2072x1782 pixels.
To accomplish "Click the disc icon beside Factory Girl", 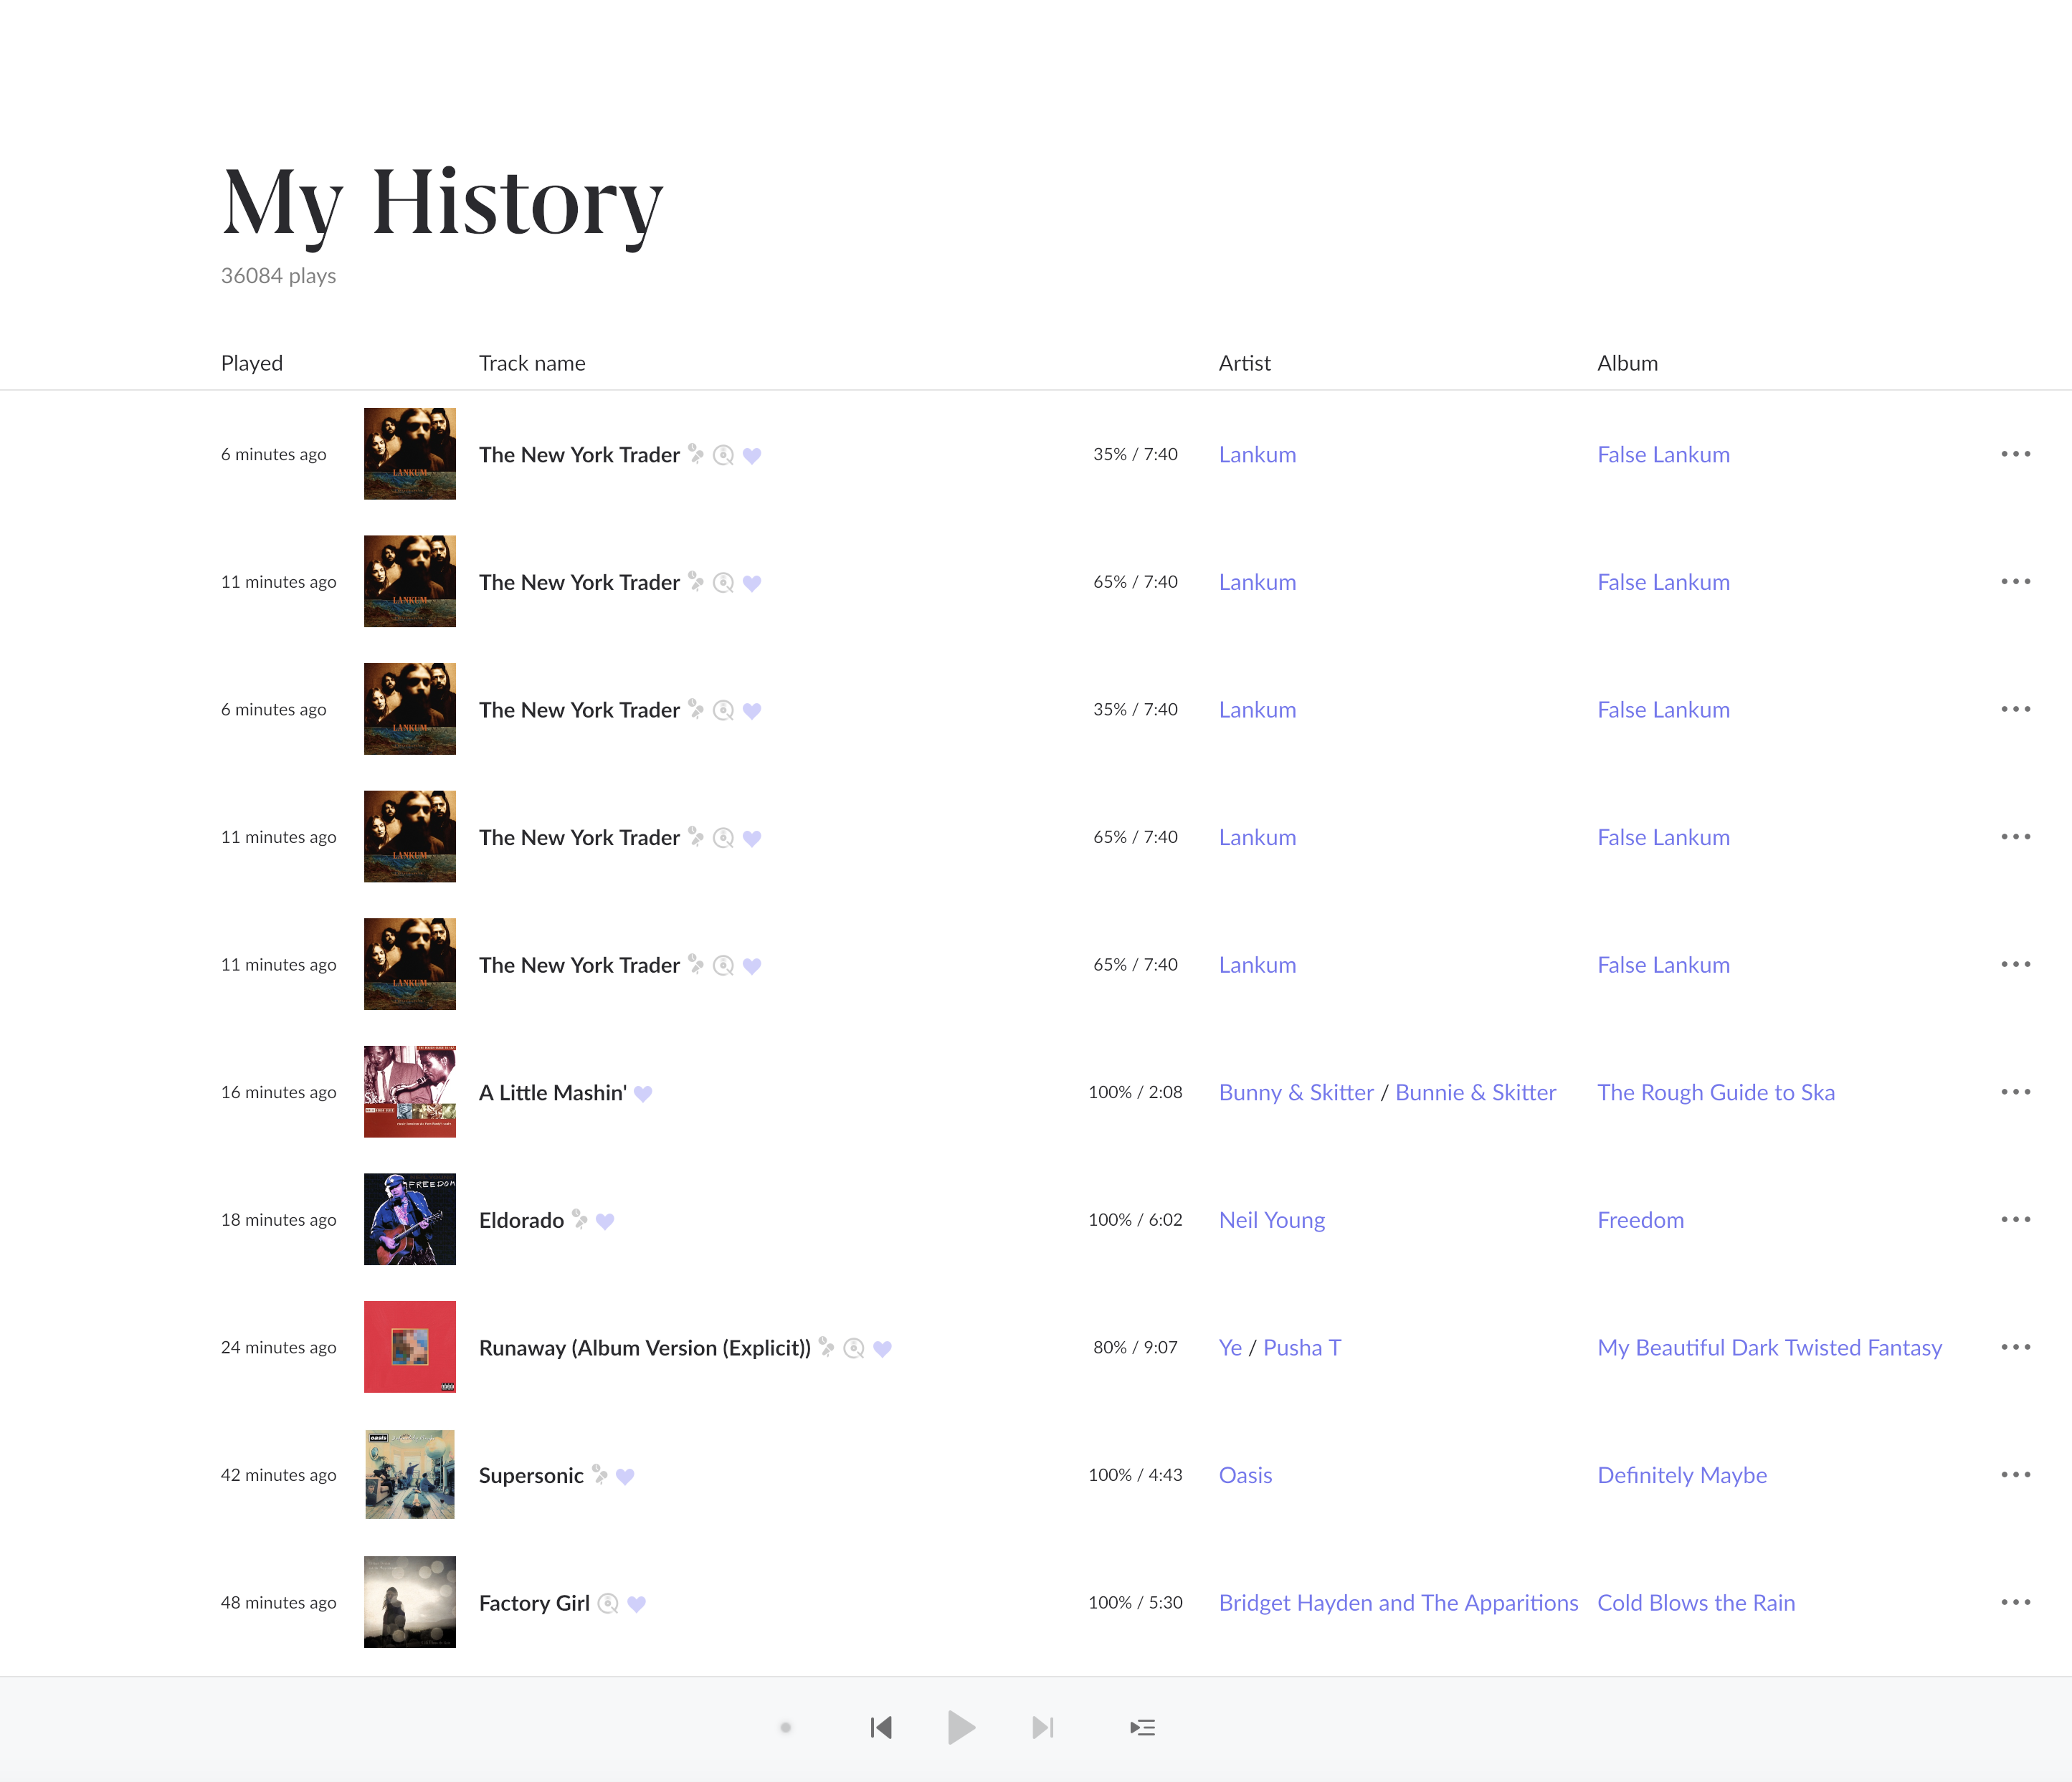I will coord(608,1604).
